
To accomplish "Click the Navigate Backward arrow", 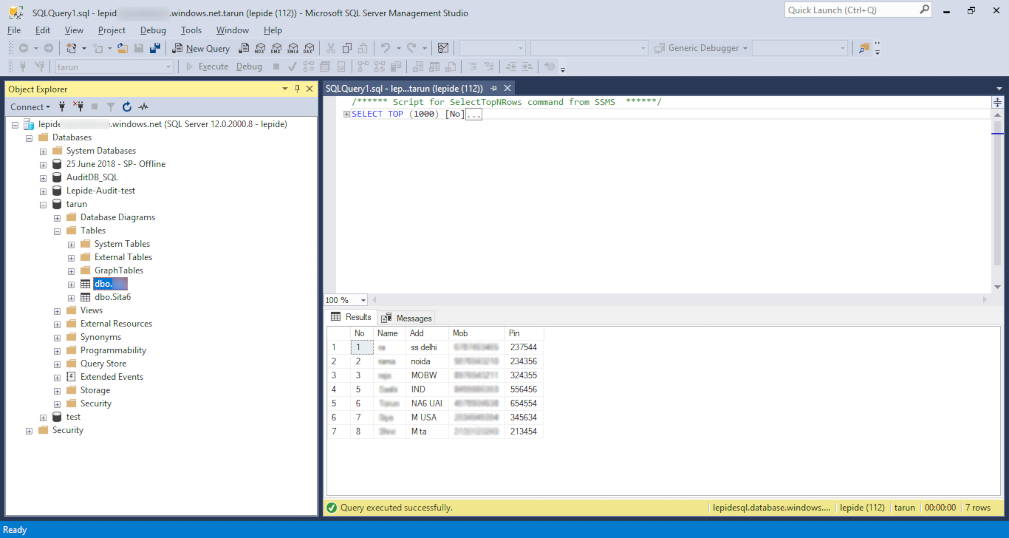I will click(x=23, y=48).
